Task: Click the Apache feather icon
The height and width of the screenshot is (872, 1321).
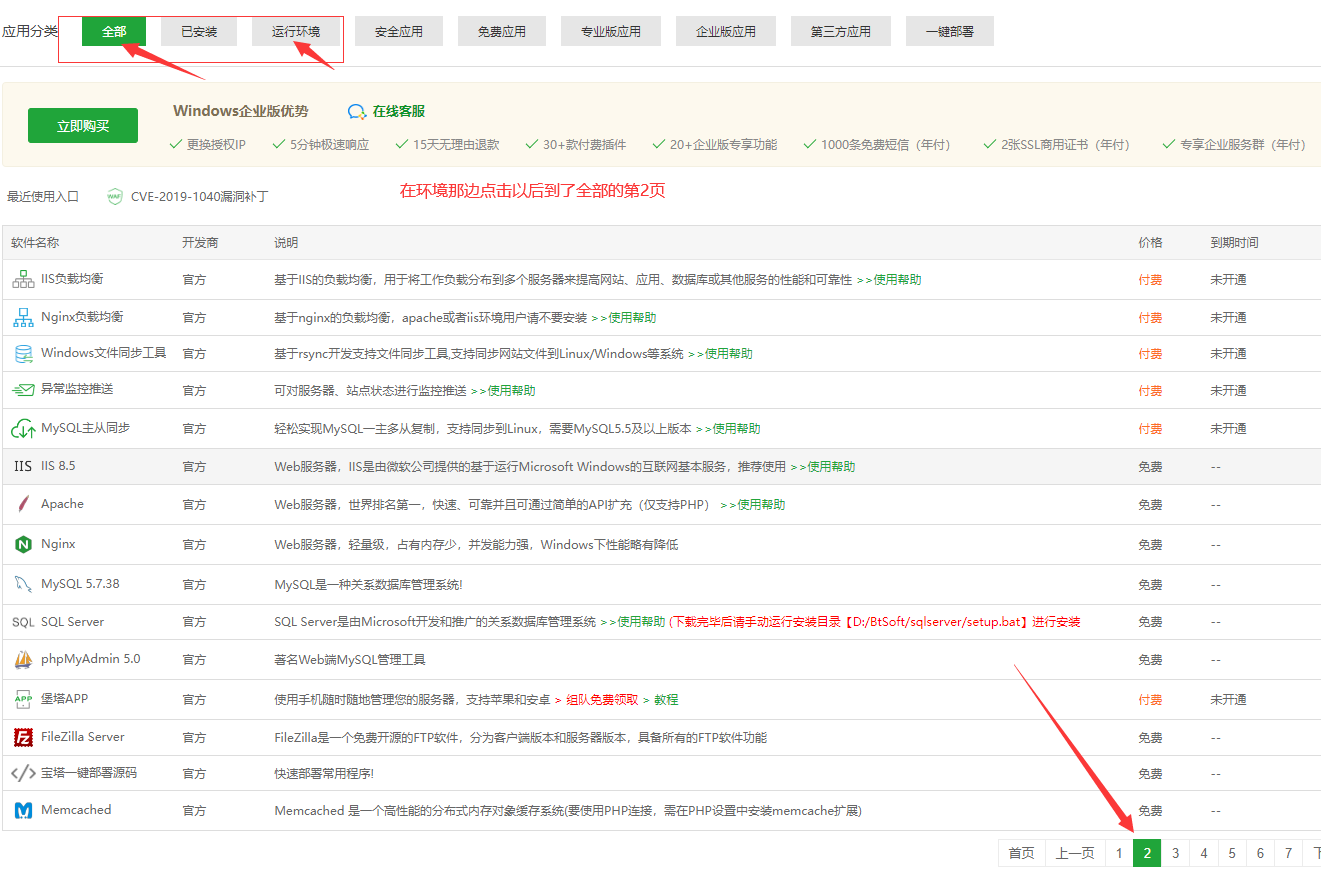Action: [x=23, y=504]
